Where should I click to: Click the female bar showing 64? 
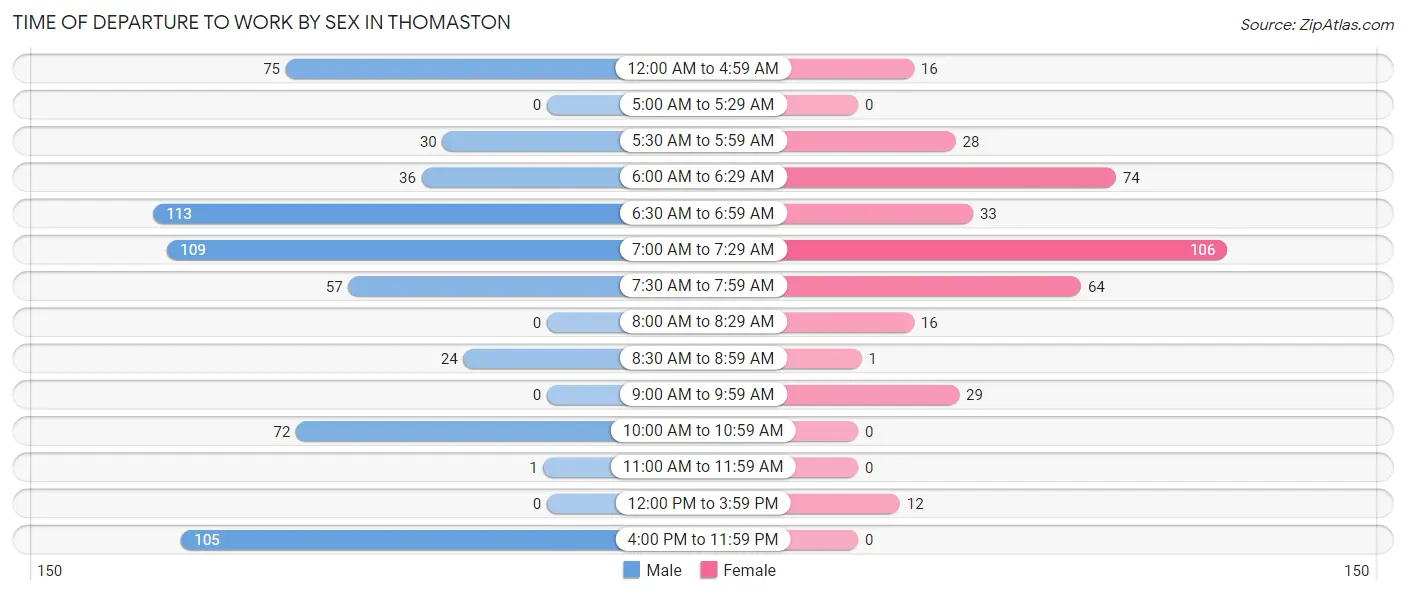coord(933,286)
